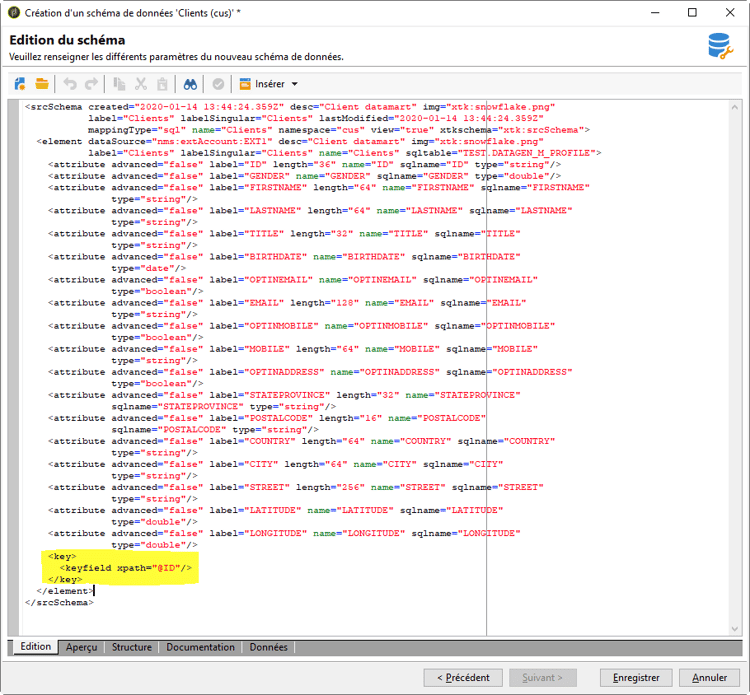This screenshot has width=750, height=695.
Task: Click the closing </srcSchema> tag
Action: pos(59,602)
